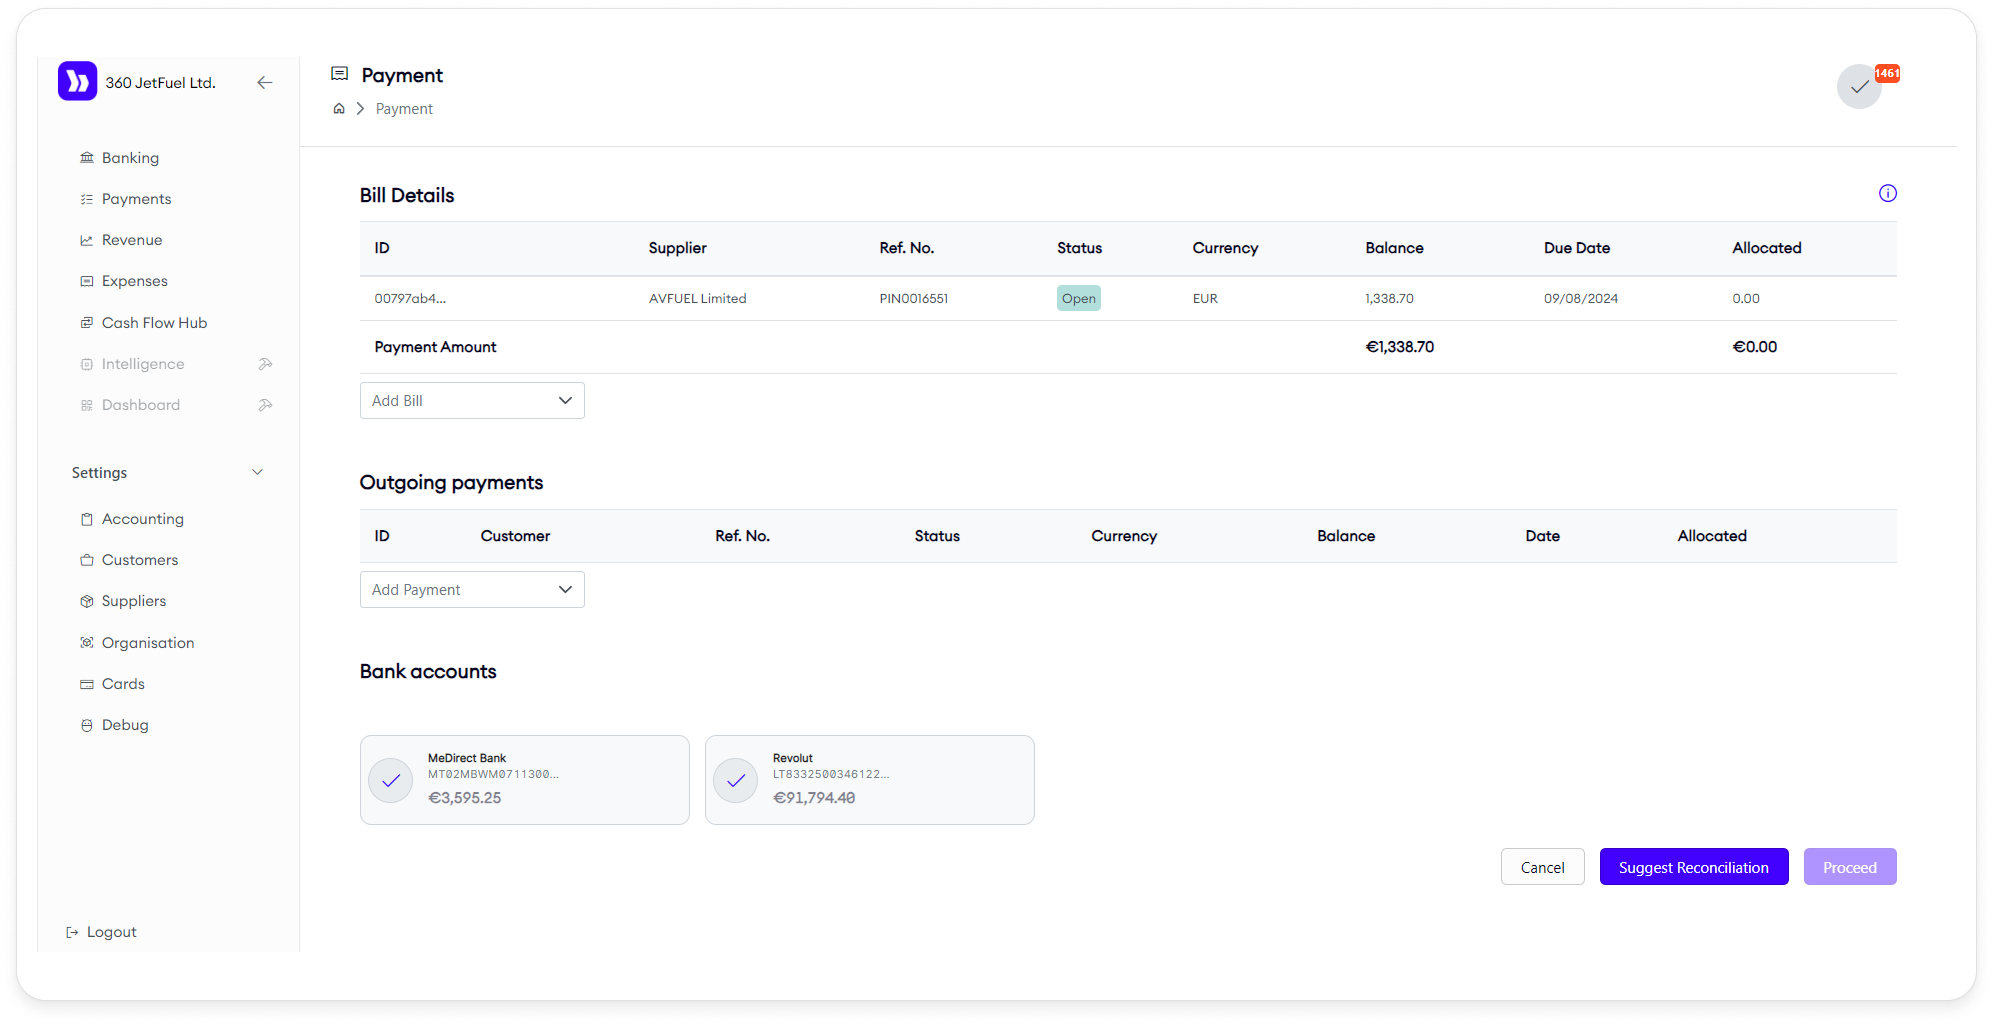This screenshot has width=1993, height=1025.
Task: Click the MeDirect Bank account card
Action: pos(525,780)
